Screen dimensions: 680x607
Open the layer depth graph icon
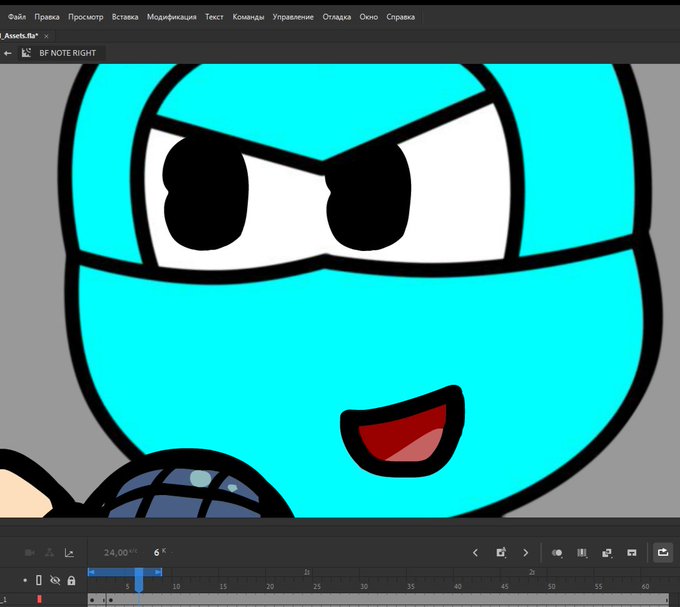click(x=69, y=552)
